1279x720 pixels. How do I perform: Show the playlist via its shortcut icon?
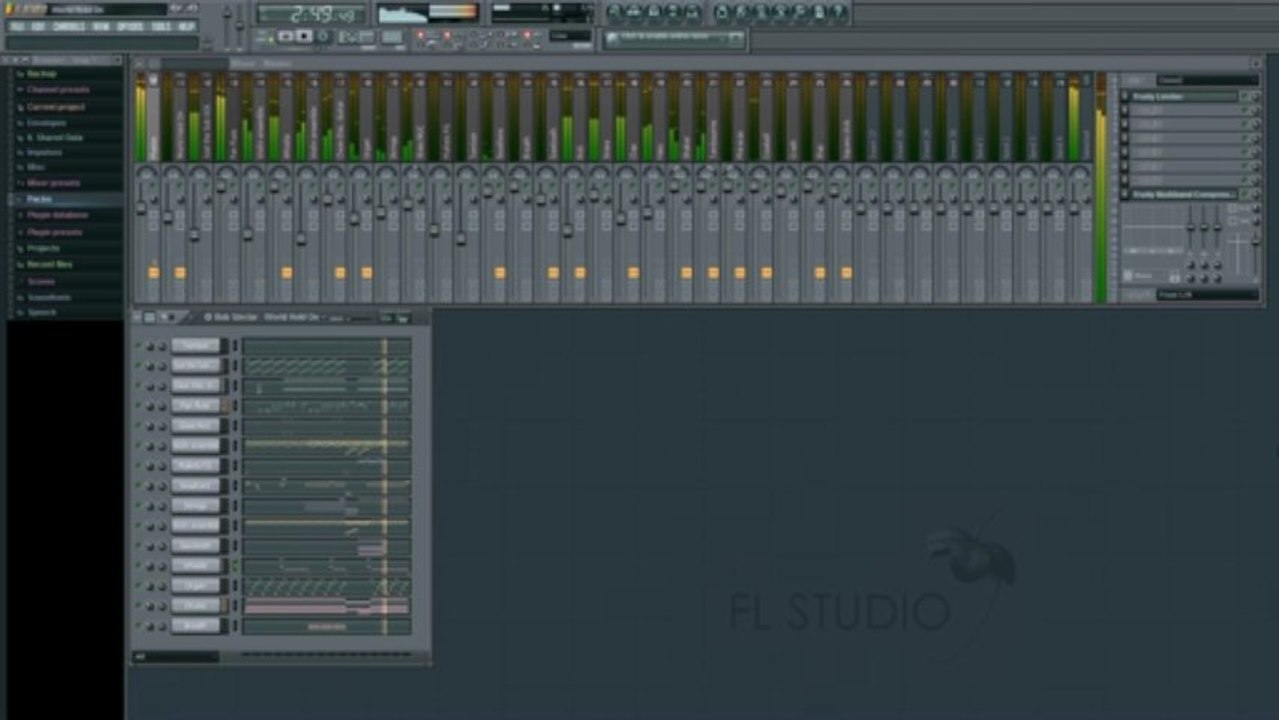(x=614, y=12)
